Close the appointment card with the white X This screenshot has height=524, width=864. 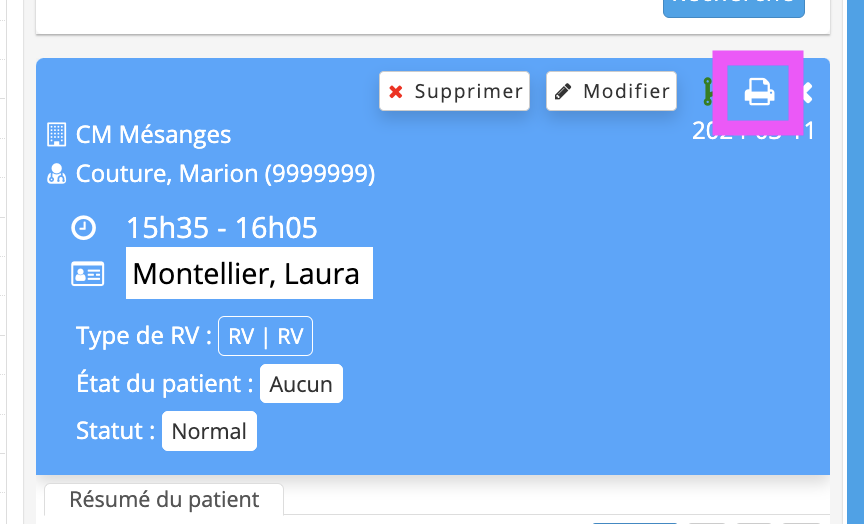pos(807,92)
